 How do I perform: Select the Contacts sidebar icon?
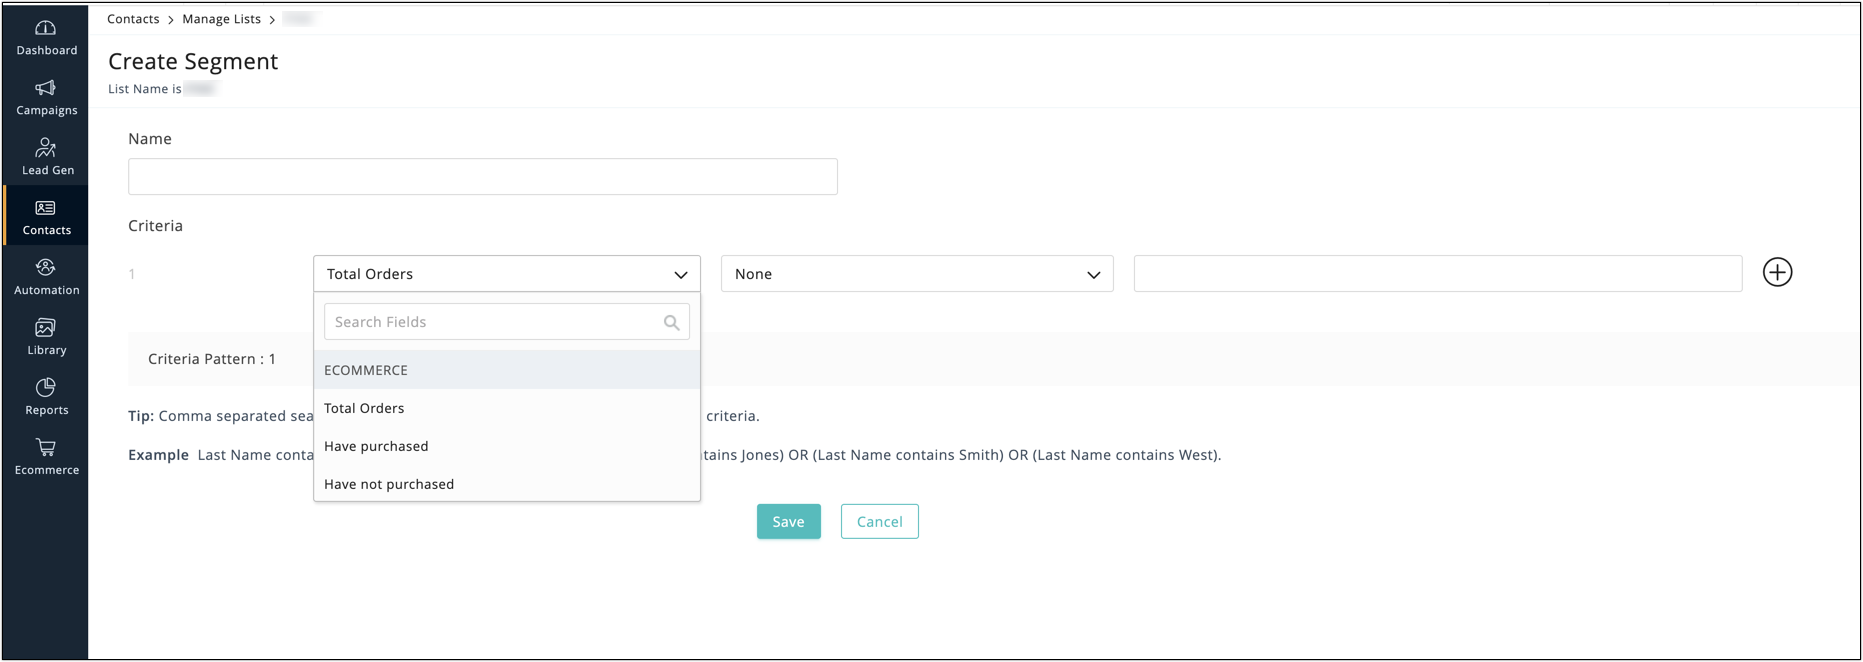(46, 208)
